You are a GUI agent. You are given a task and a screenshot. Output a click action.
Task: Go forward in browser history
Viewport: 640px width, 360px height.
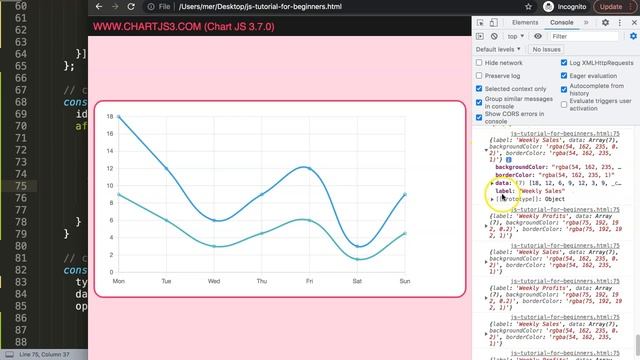pos(115,7)
